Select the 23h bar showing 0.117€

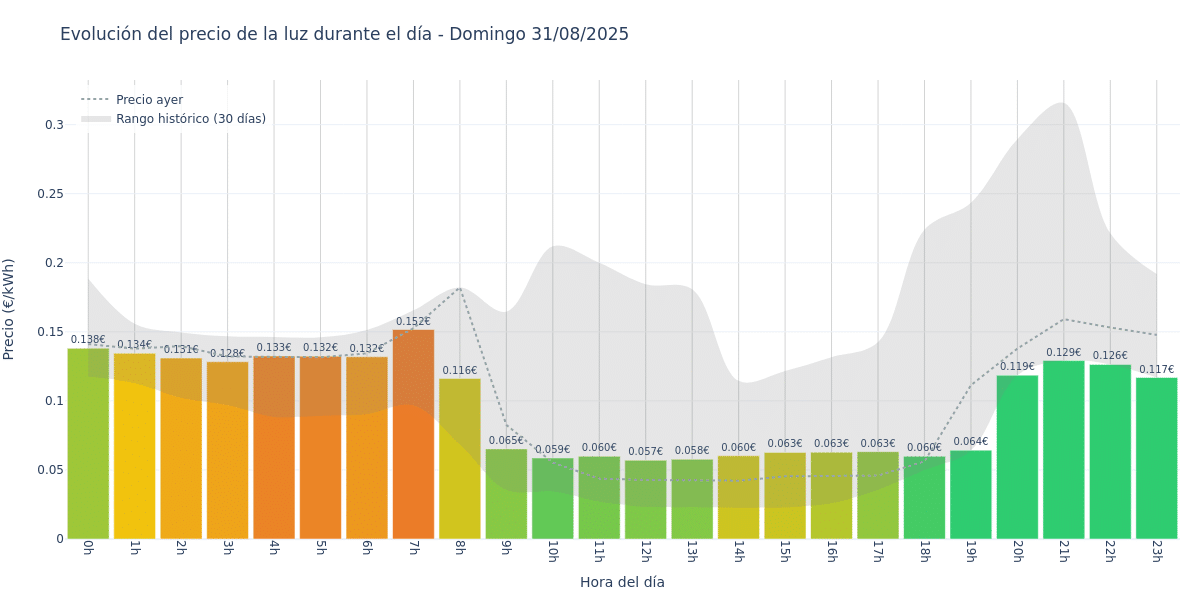click(1156, 458)
